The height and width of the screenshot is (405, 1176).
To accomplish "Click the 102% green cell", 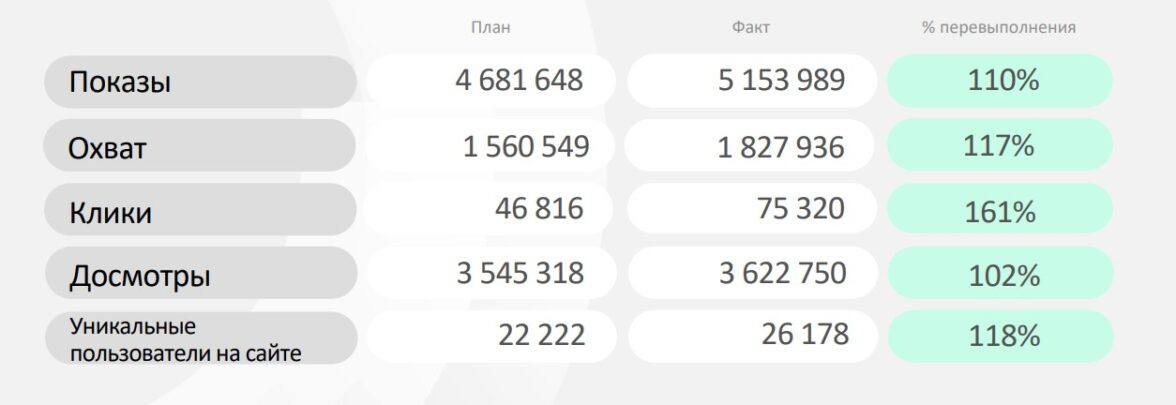I will coord(1004,275).
